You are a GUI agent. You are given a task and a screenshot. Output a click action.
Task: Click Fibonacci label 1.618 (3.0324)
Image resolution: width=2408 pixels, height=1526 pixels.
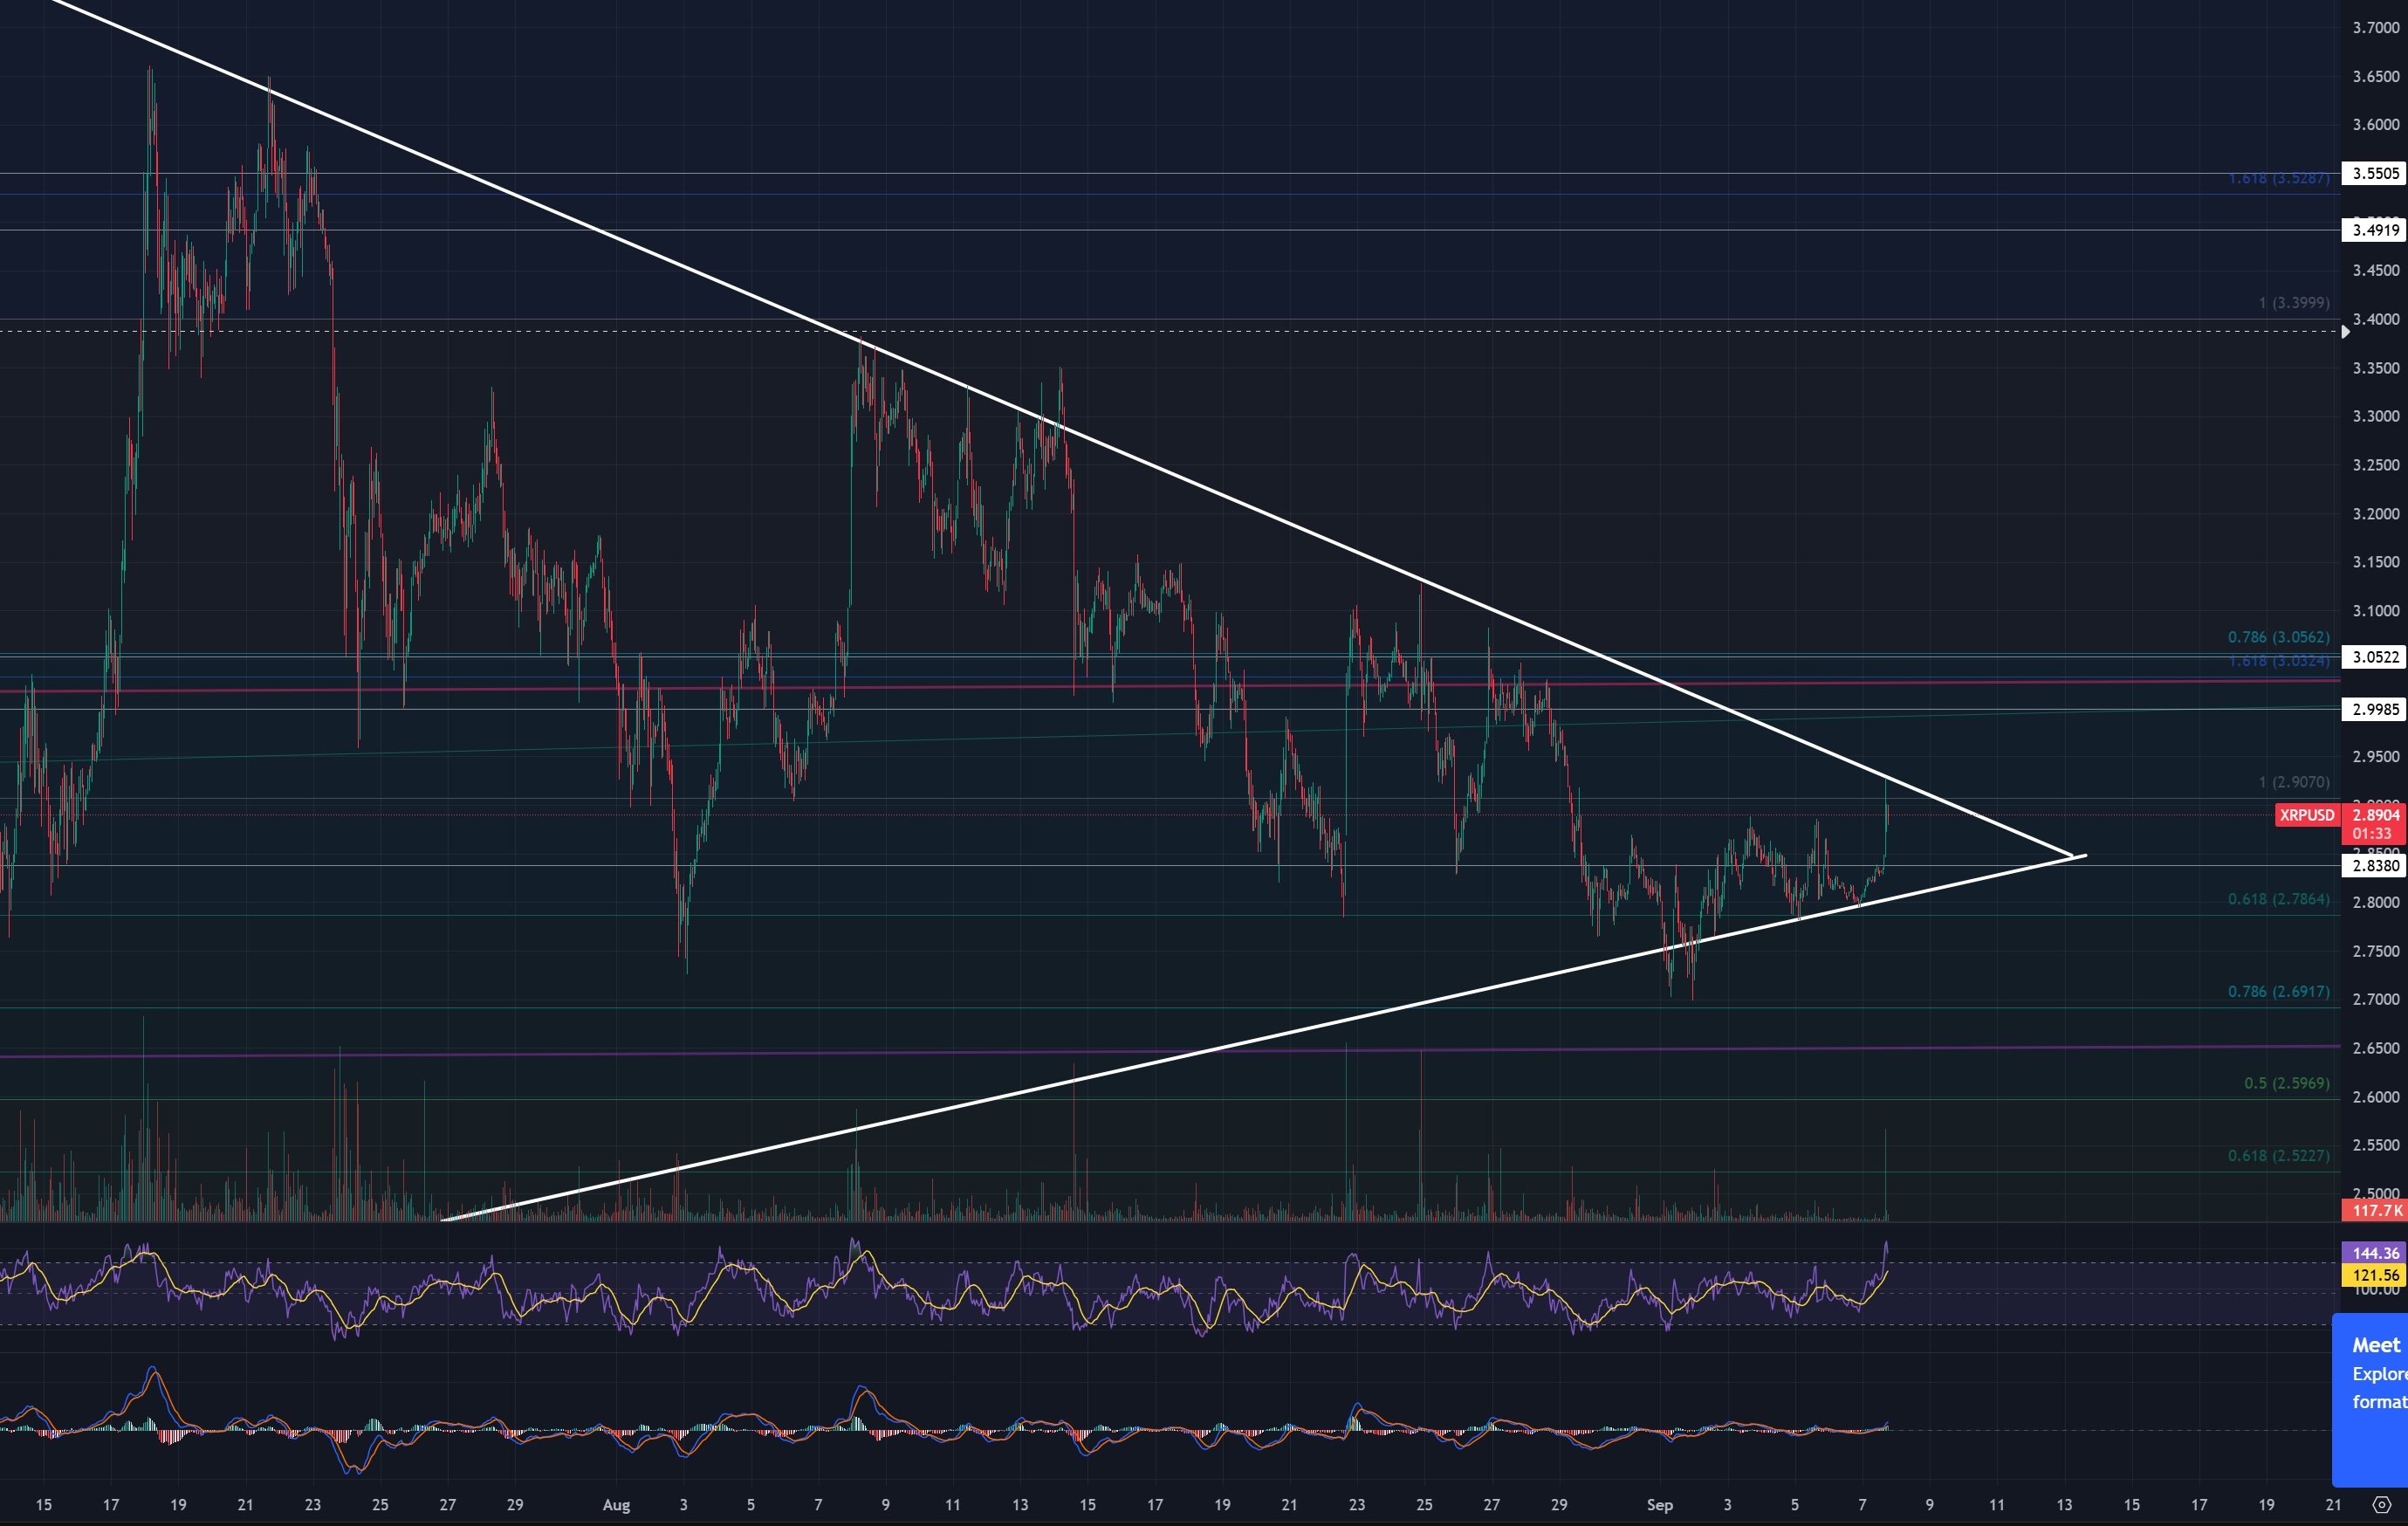(2278, 661)
